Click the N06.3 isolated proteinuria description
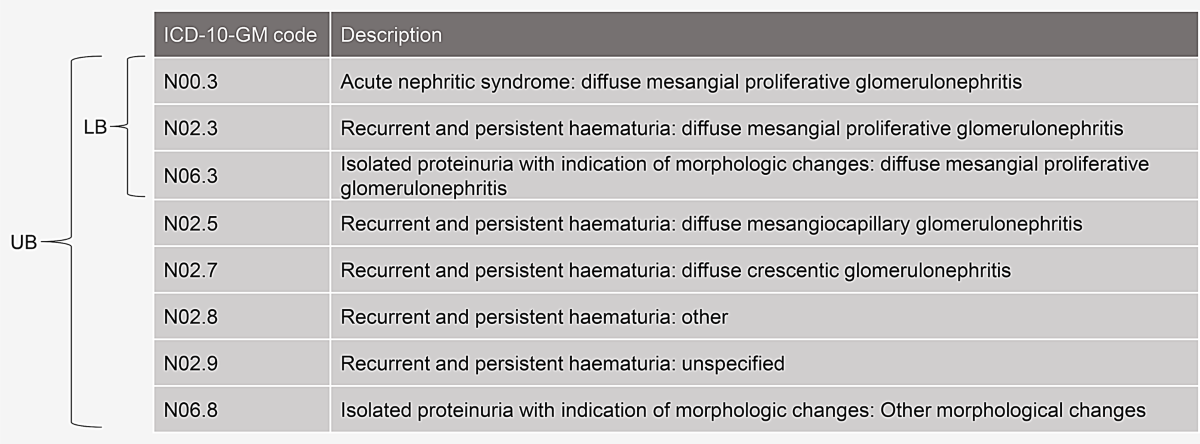This screenshot has width=1200, height=444. click(744, 175)
